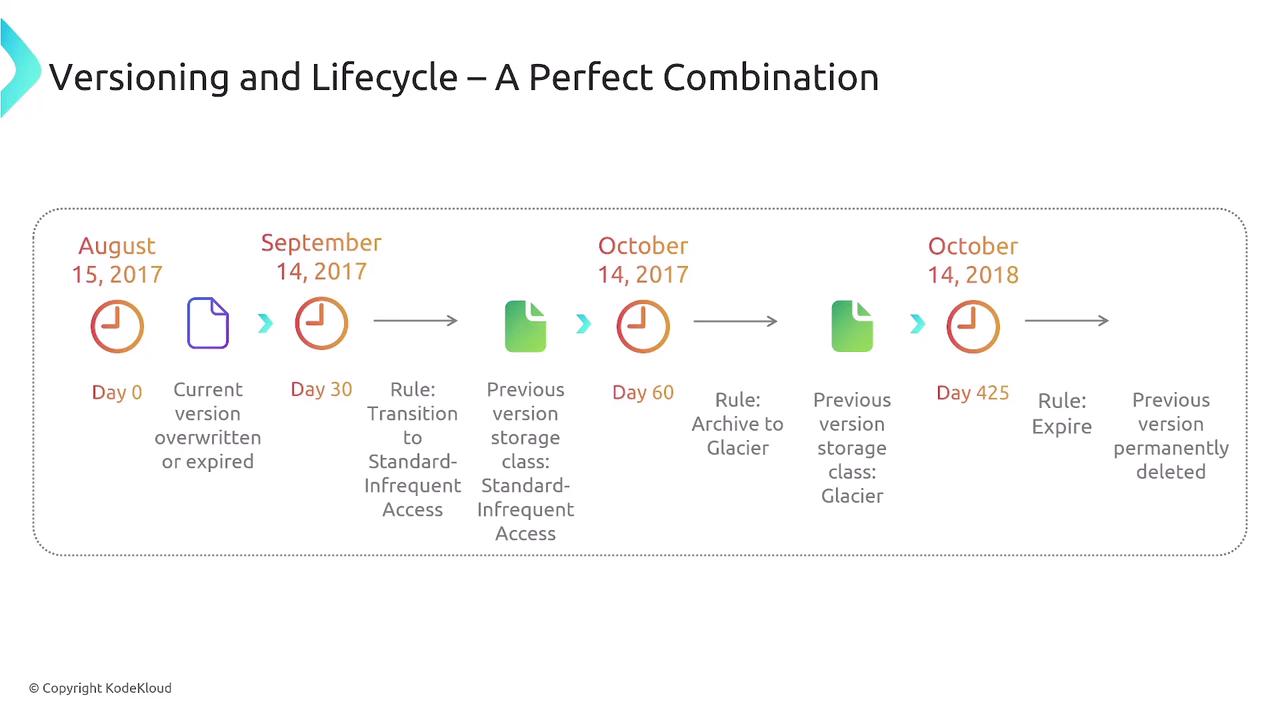Click the arrow after the Day 30 clock

click(x=415, y=320)
